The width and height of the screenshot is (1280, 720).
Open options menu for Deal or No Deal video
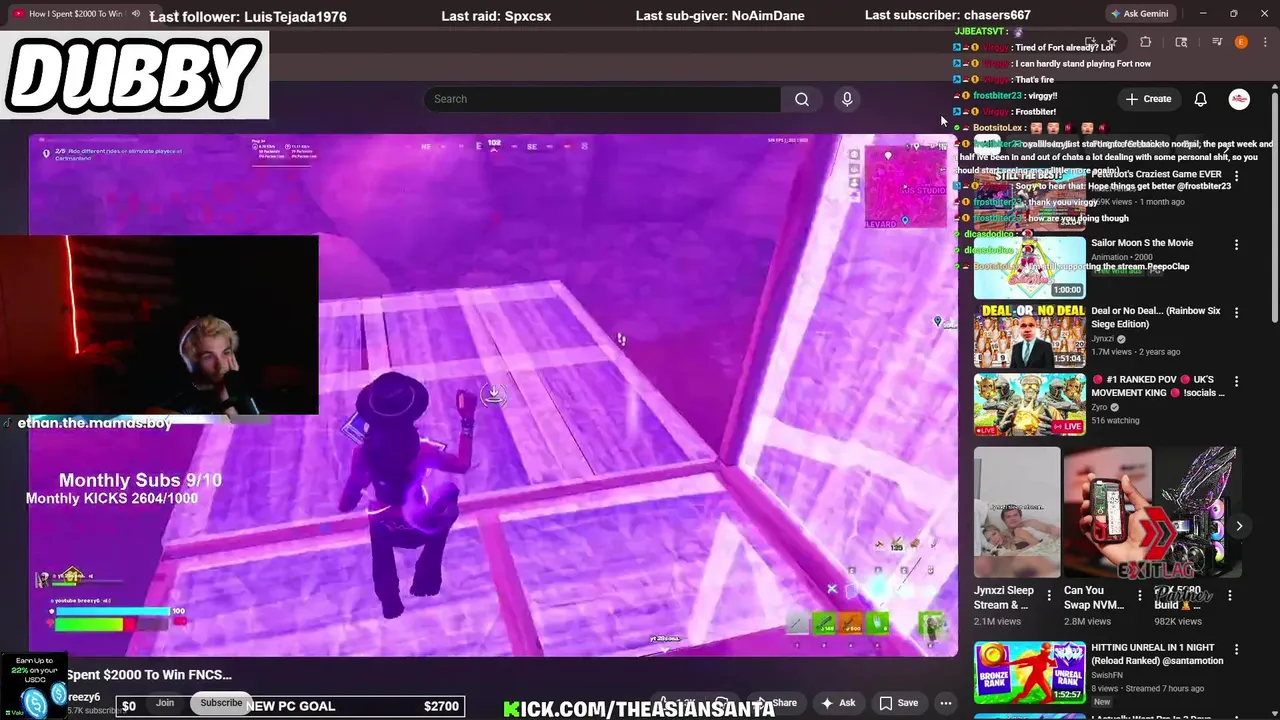pos(1236,313)
